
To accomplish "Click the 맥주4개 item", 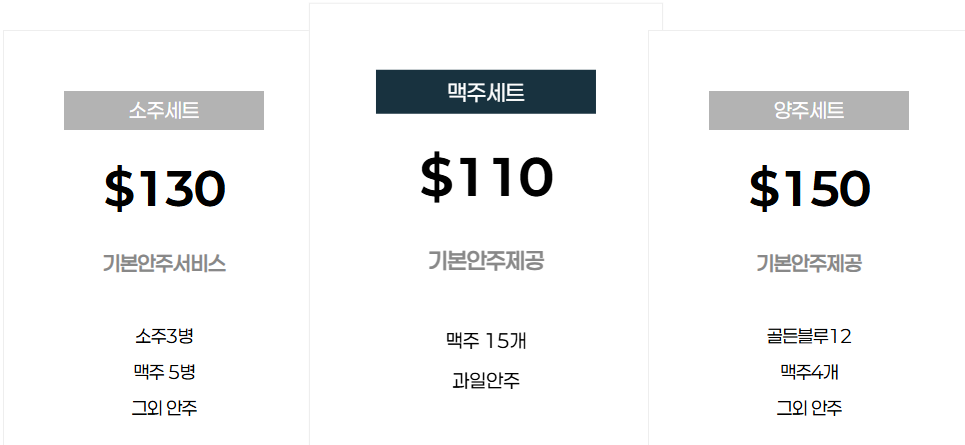I will (x=809, y=372).
